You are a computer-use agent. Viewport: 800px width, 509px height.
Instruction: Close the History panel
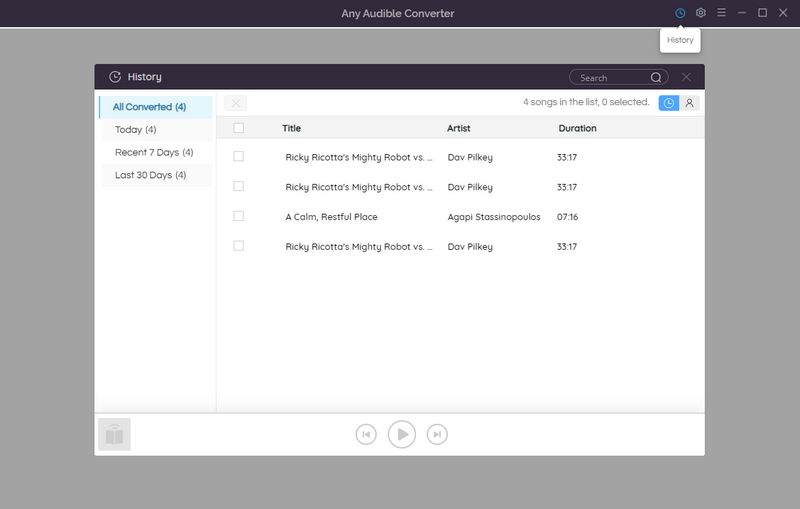686,77
